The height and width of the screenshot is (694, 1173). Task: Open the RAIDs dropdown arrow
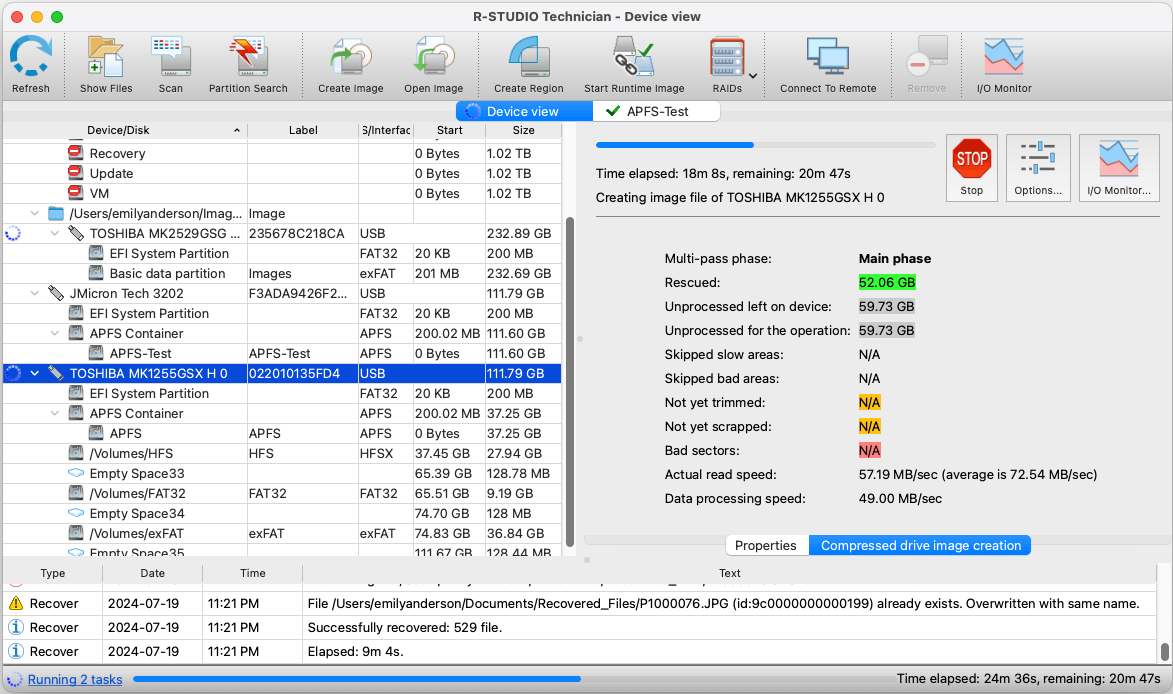tap(753, 76)
